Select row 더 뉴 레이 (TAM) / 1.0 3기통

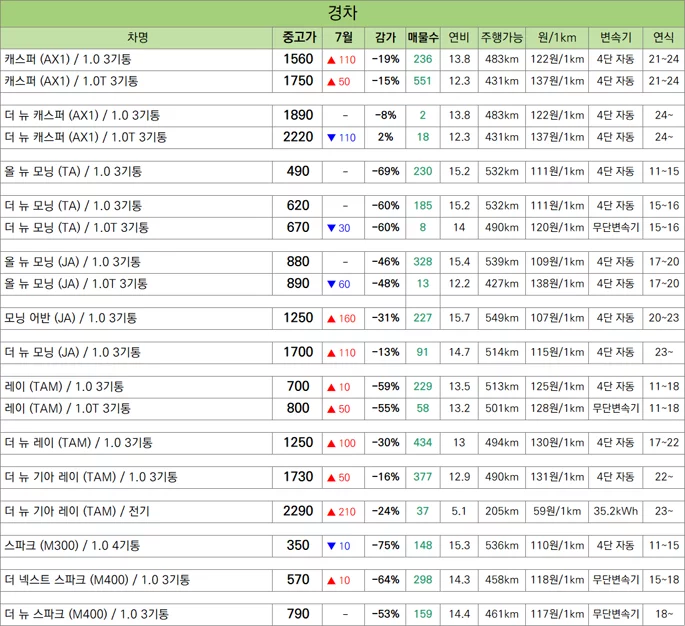point(342,443)
